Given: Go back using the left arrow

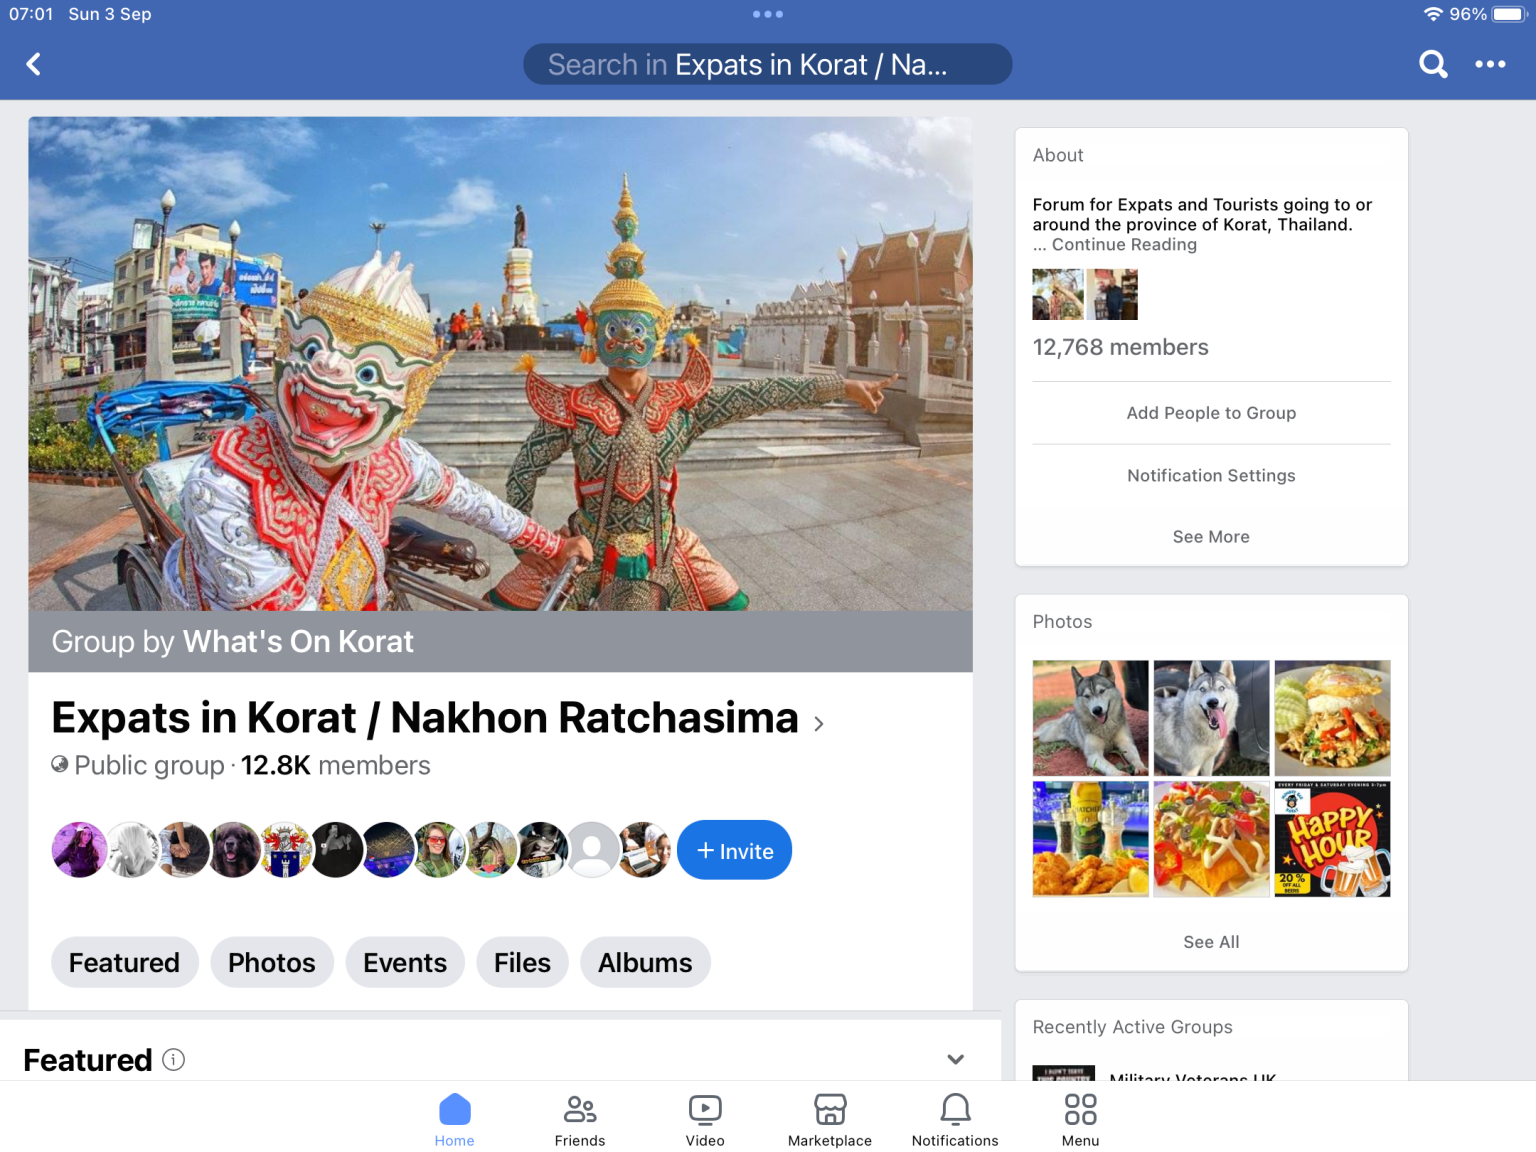Looking at the screenshot, I should pyautogui.click(x=34, y=64).
